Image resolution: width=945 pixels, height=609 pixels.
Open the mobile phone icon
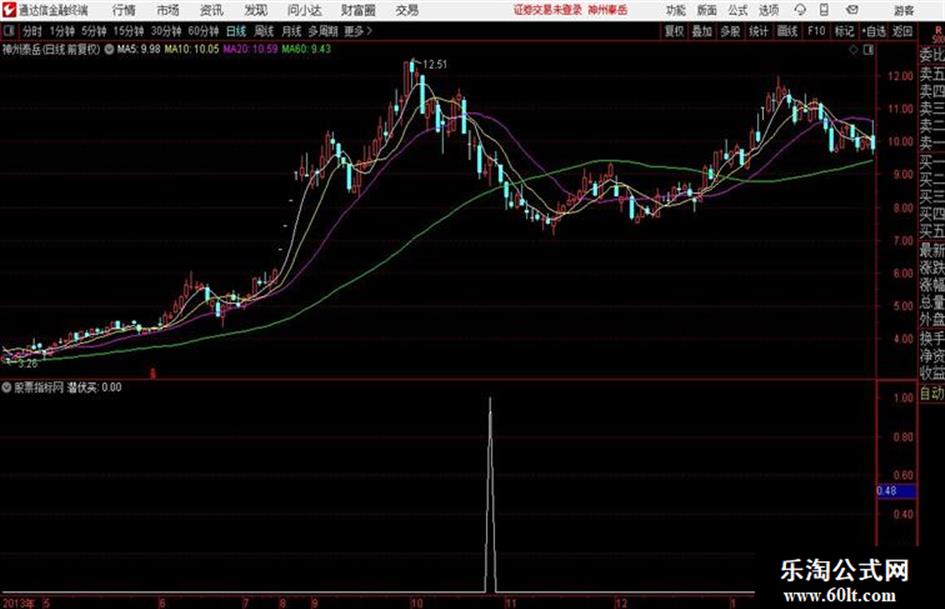pyautogui.click(x=824, y=10)
